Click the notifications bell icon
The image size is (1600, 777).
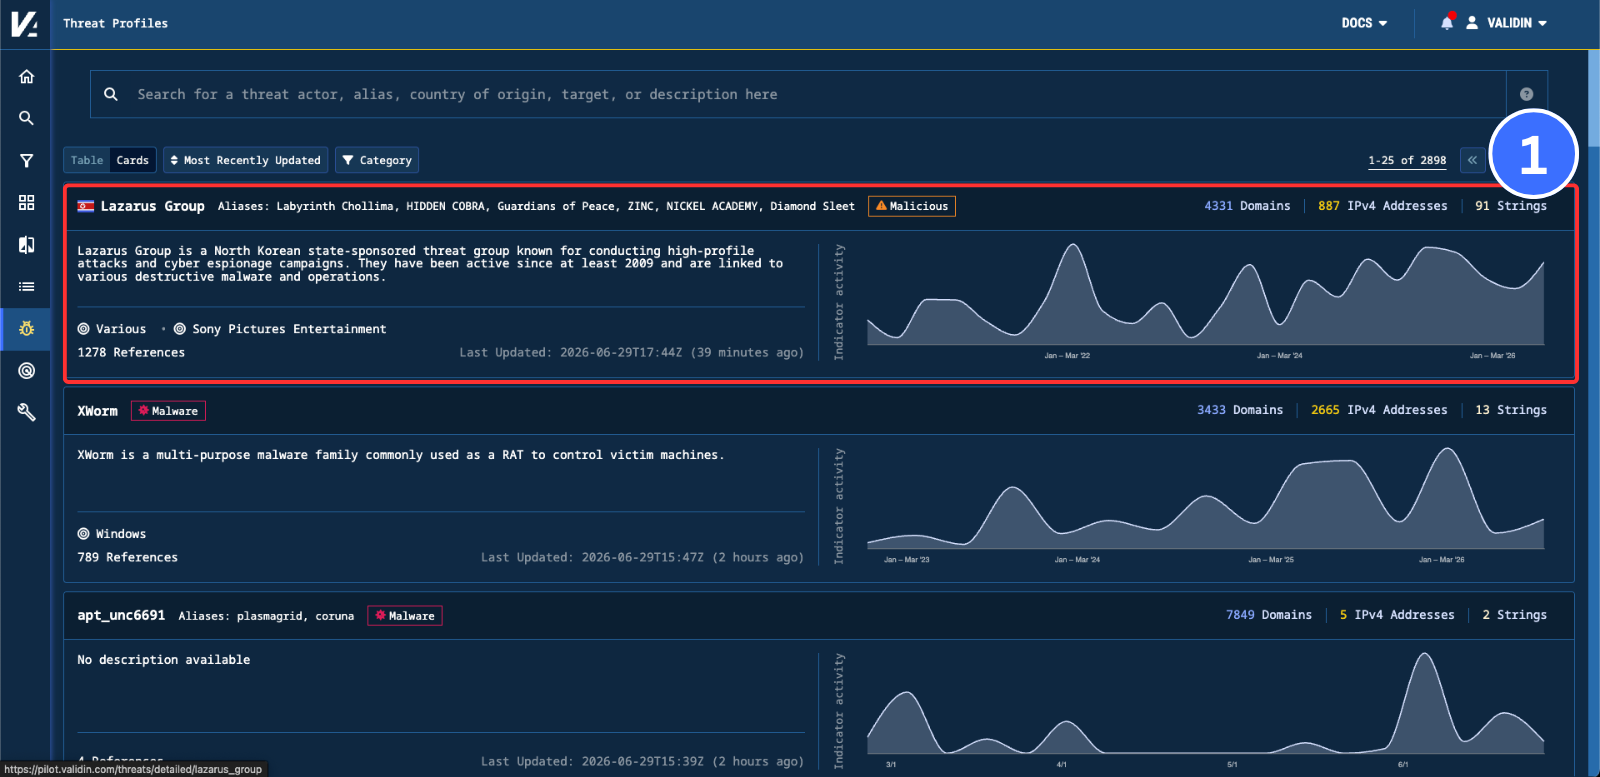pos(1447,22)
